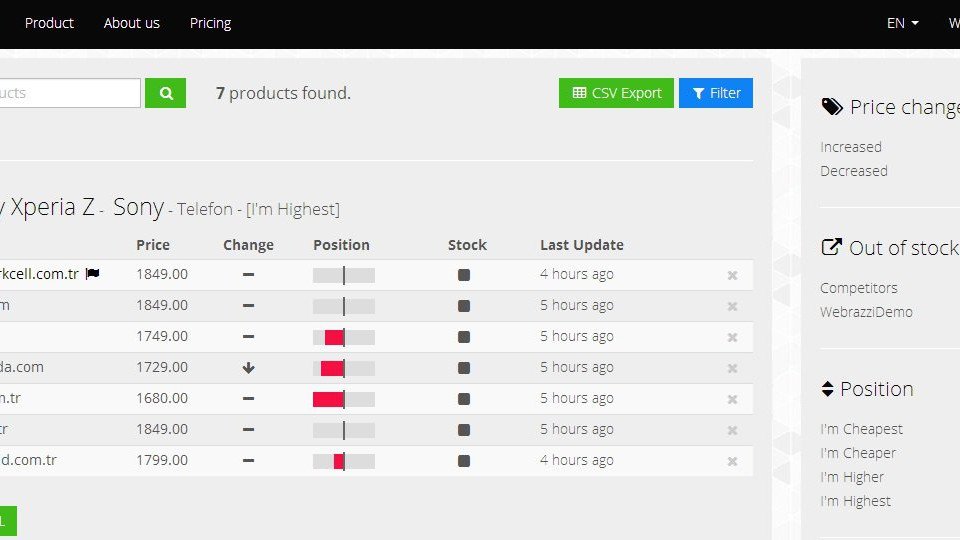Click the green search magnifier button
Viewport: 960px width, 540px height.
click(165, 93)
